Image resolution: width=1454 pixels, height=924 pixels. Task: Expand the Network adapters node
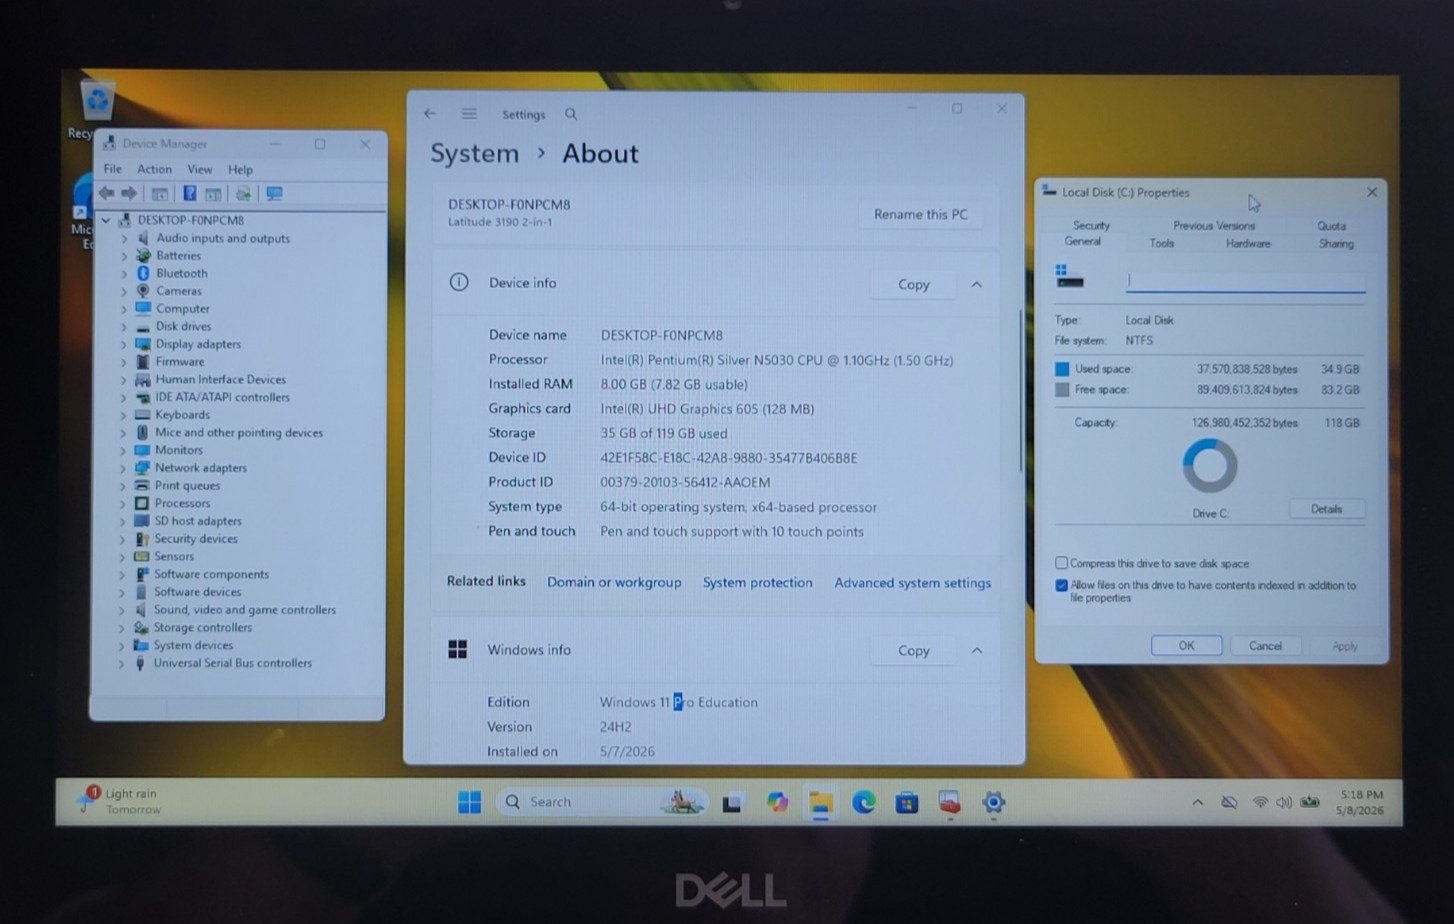123,468
